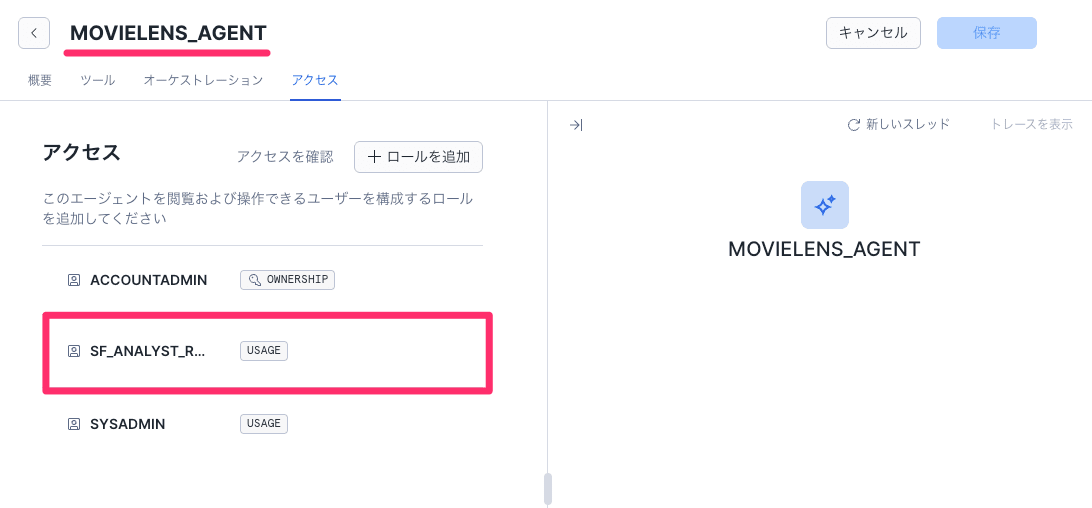Image resolution: width=1092 pixels, height=508 pixels.
Task: Select the アクセス tab
Action: [315, 80]
